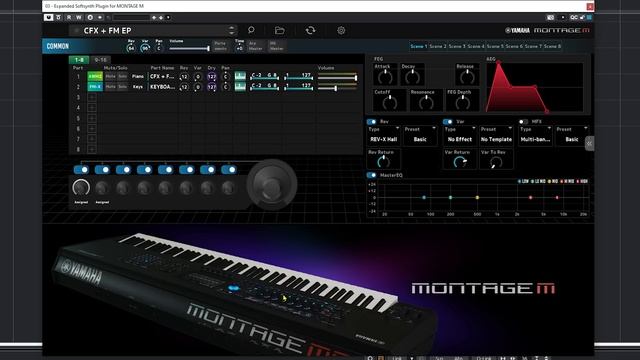The image size is (640, 360).
Task: Toggle the first knob link switch
Action: [81, 169]
